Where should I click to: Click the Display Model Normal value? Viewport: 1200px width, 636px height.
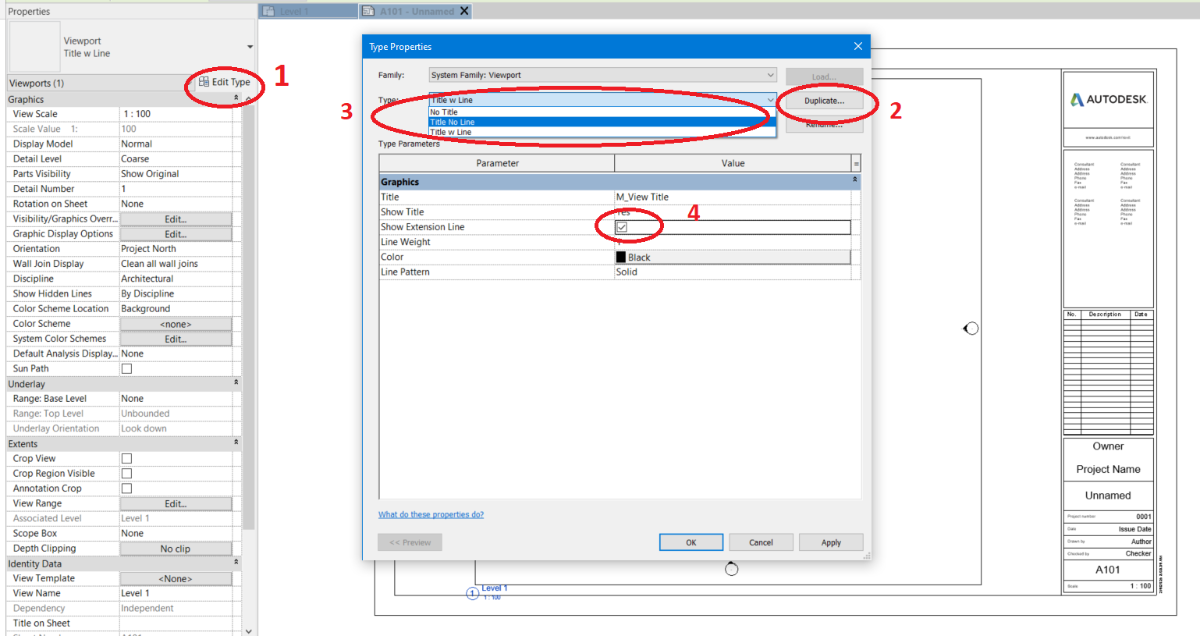tap(175, 144)
